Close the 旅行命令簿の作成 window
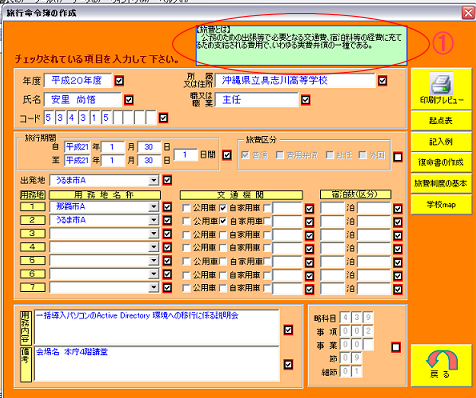 pos(468,13)
